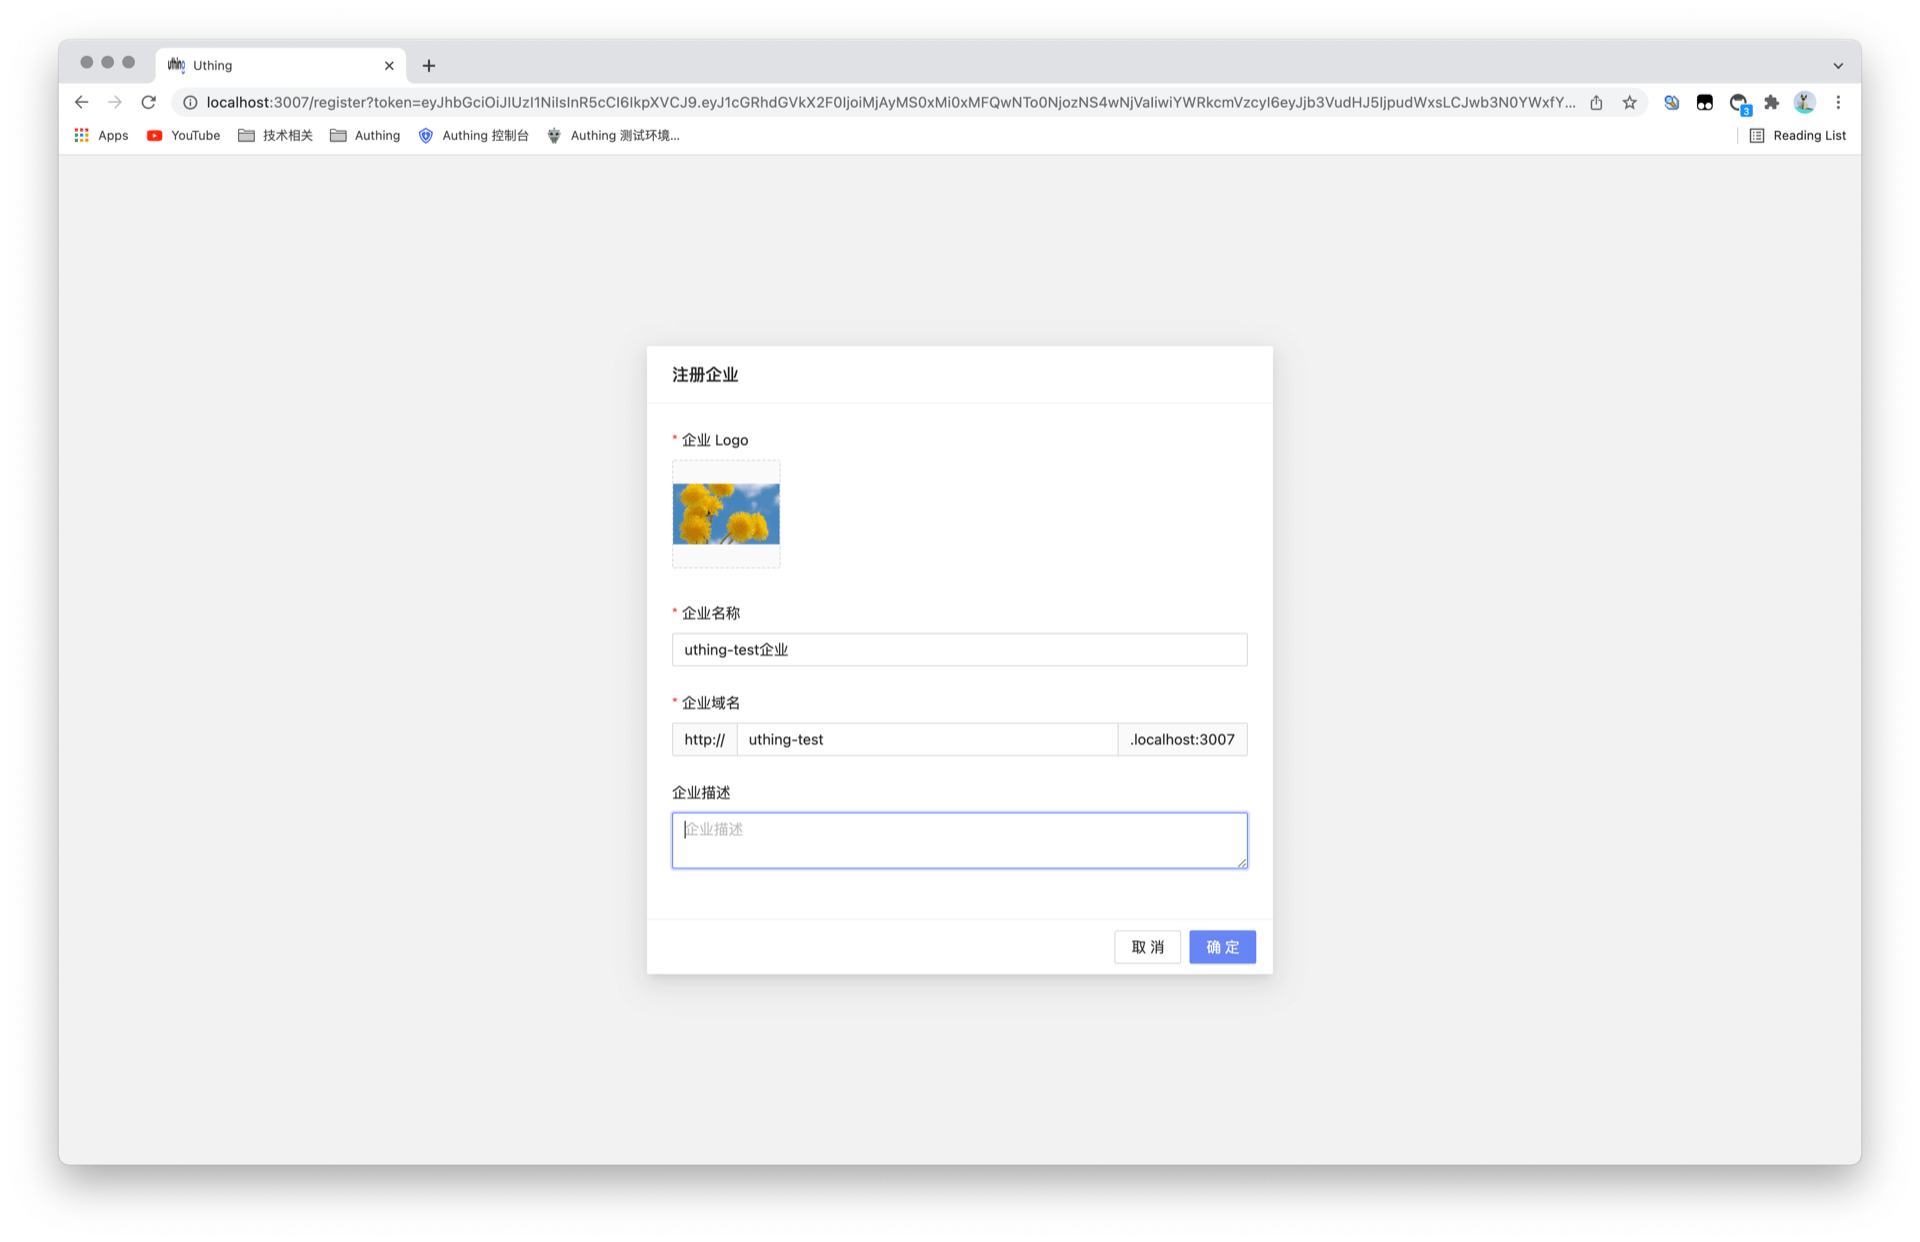Reload the current page
This screenshot has width=1920, height=1242.
click(149, 102)
